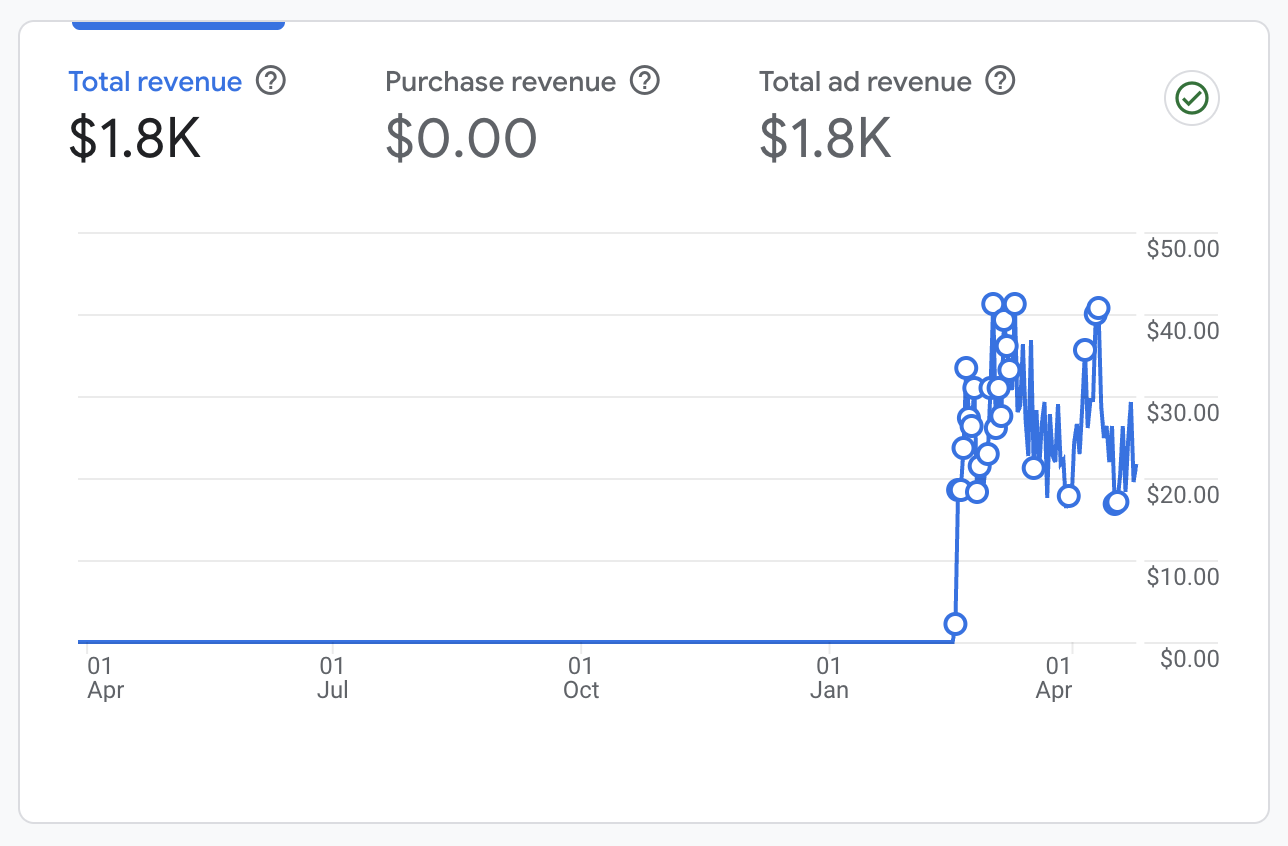Click the green data quality checkmark icon
The height and width of the screenshot is (846, 1288).
point(1190,98)
